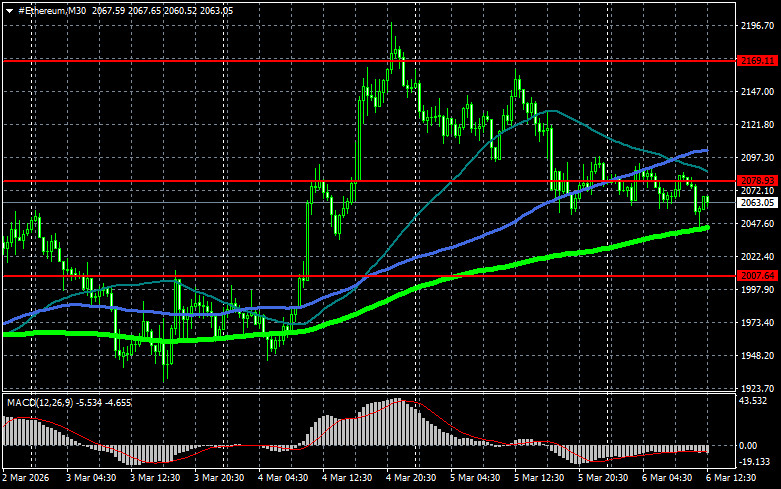Click the 5 Mar 04:30 time label
781x489 pixels.
[x=475, y=478]
